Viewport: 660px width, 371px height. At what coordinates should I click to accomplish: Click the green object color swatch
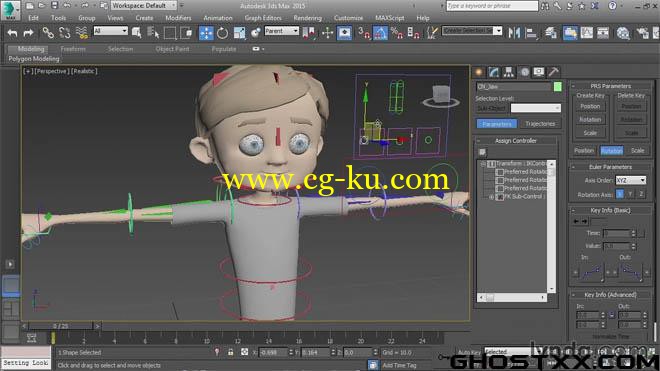coord(557,87)
